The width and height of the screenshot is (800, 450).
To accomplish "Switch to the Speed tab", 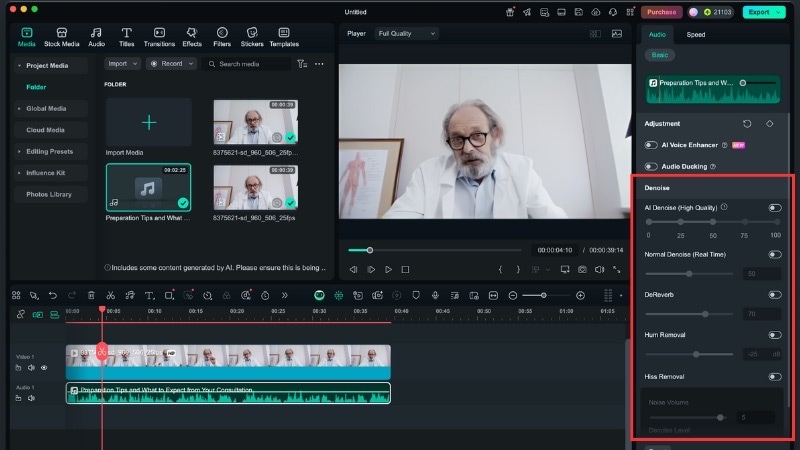I will 695,35.
